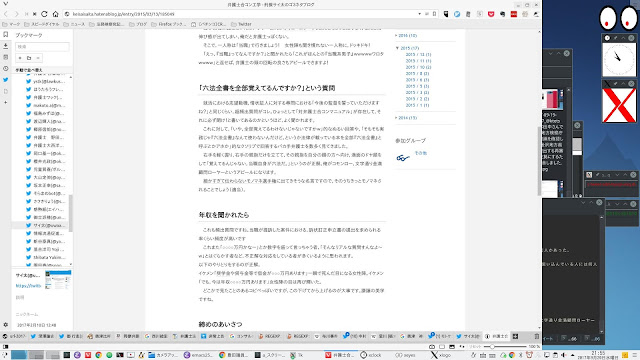
Task: Expand the 2014 archive section
Action: tap(396, 118)
